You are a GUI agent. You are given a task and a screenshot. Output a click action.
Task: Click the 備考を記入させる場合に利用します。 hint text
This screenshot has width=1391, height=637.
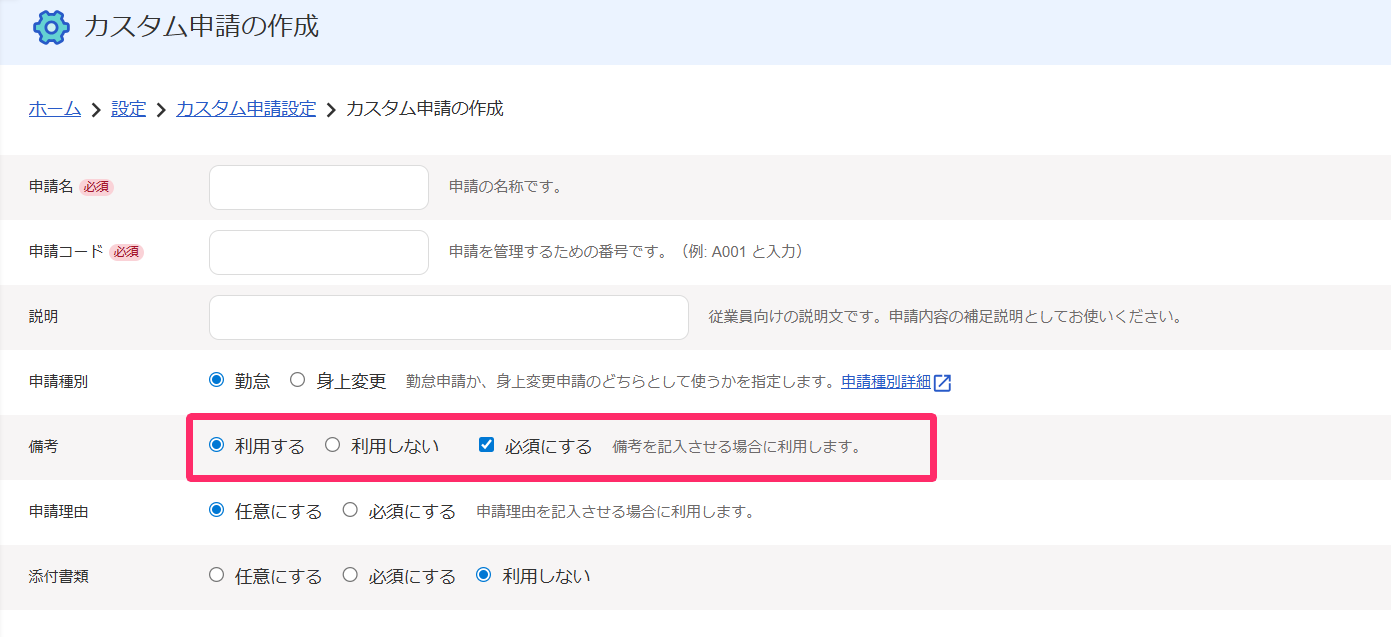click(x=737, y=447)
